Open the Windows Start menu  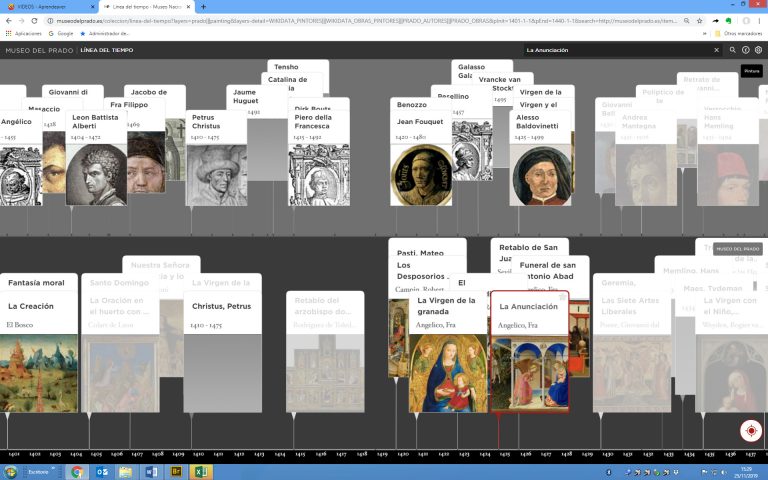coord(10,472)
